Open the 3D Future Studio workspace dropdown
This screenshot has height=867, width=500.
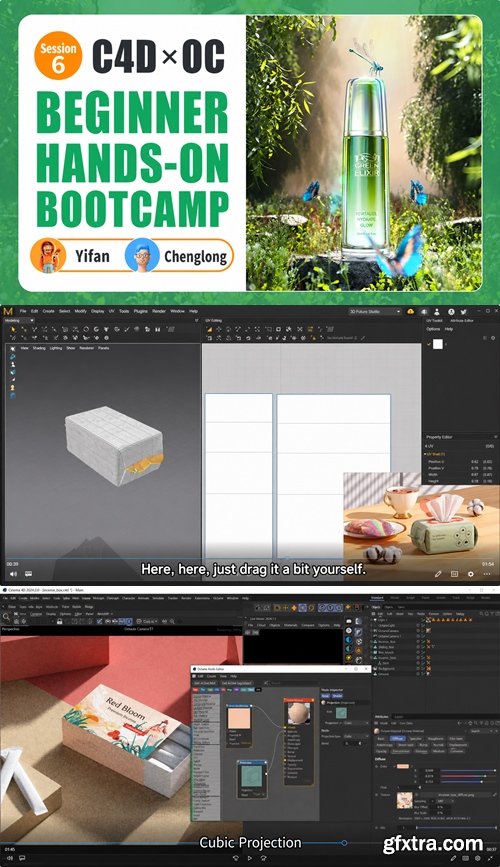[374, 312]
